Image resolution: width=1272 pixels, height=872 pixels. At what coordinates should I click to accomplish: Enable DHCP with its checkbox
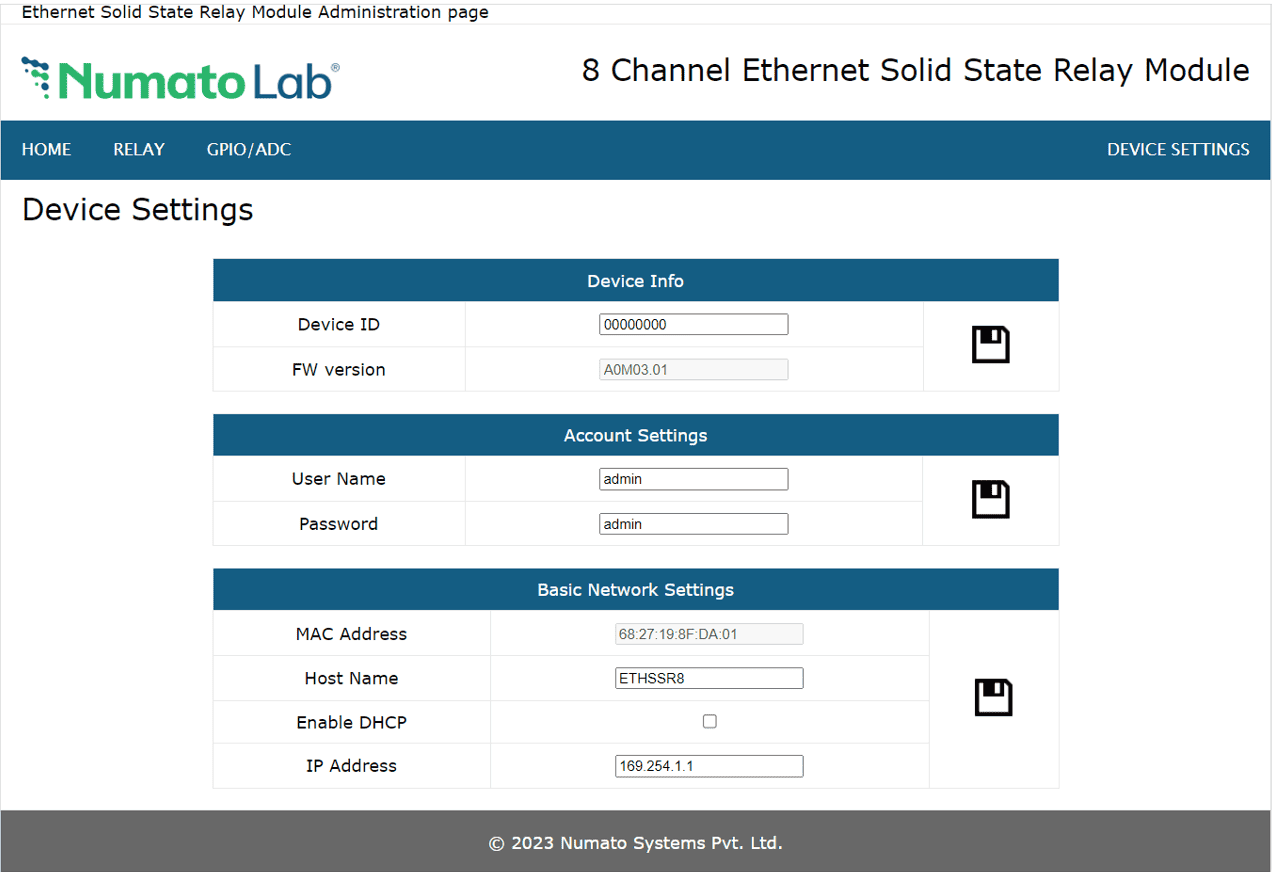pos(709,721)
